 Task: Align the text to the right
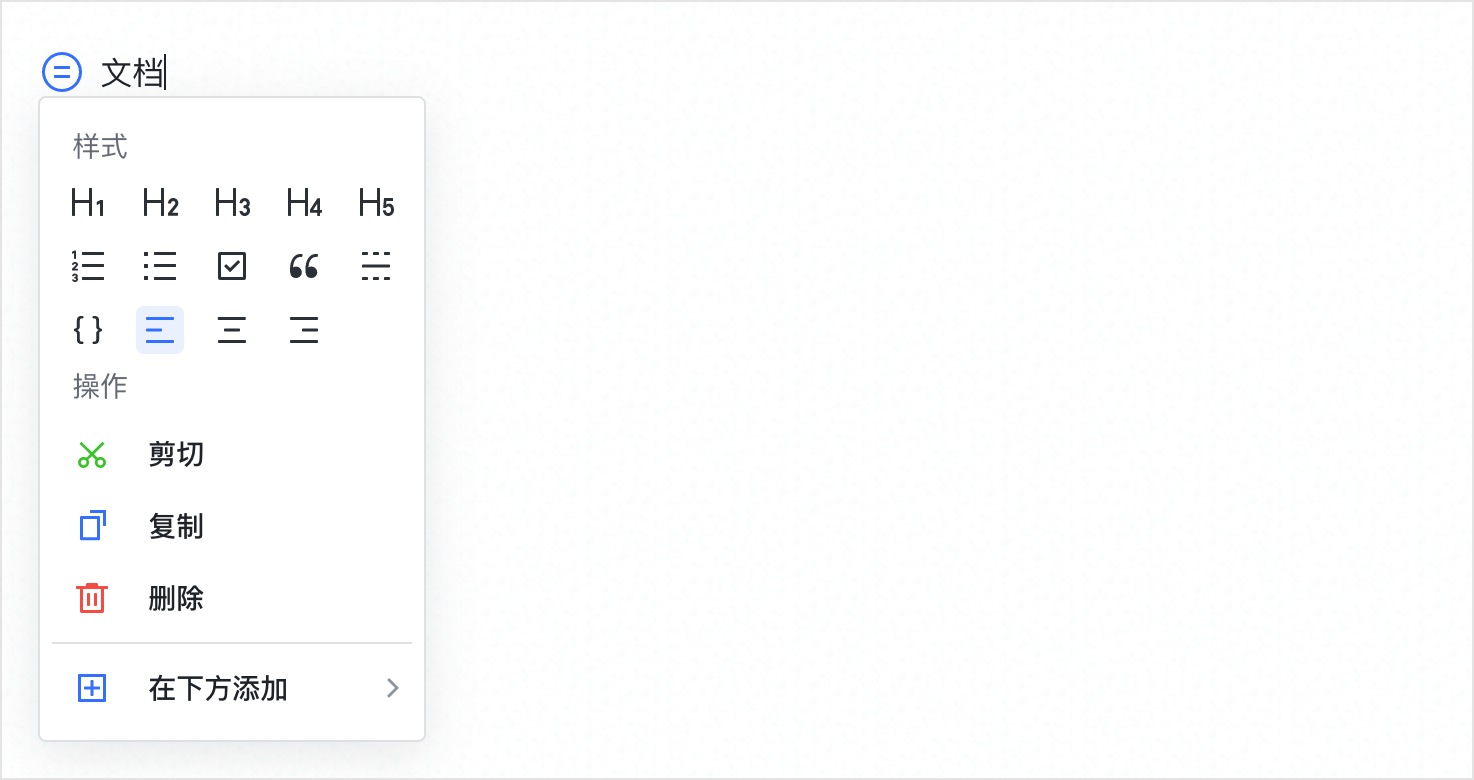[304, 330]
